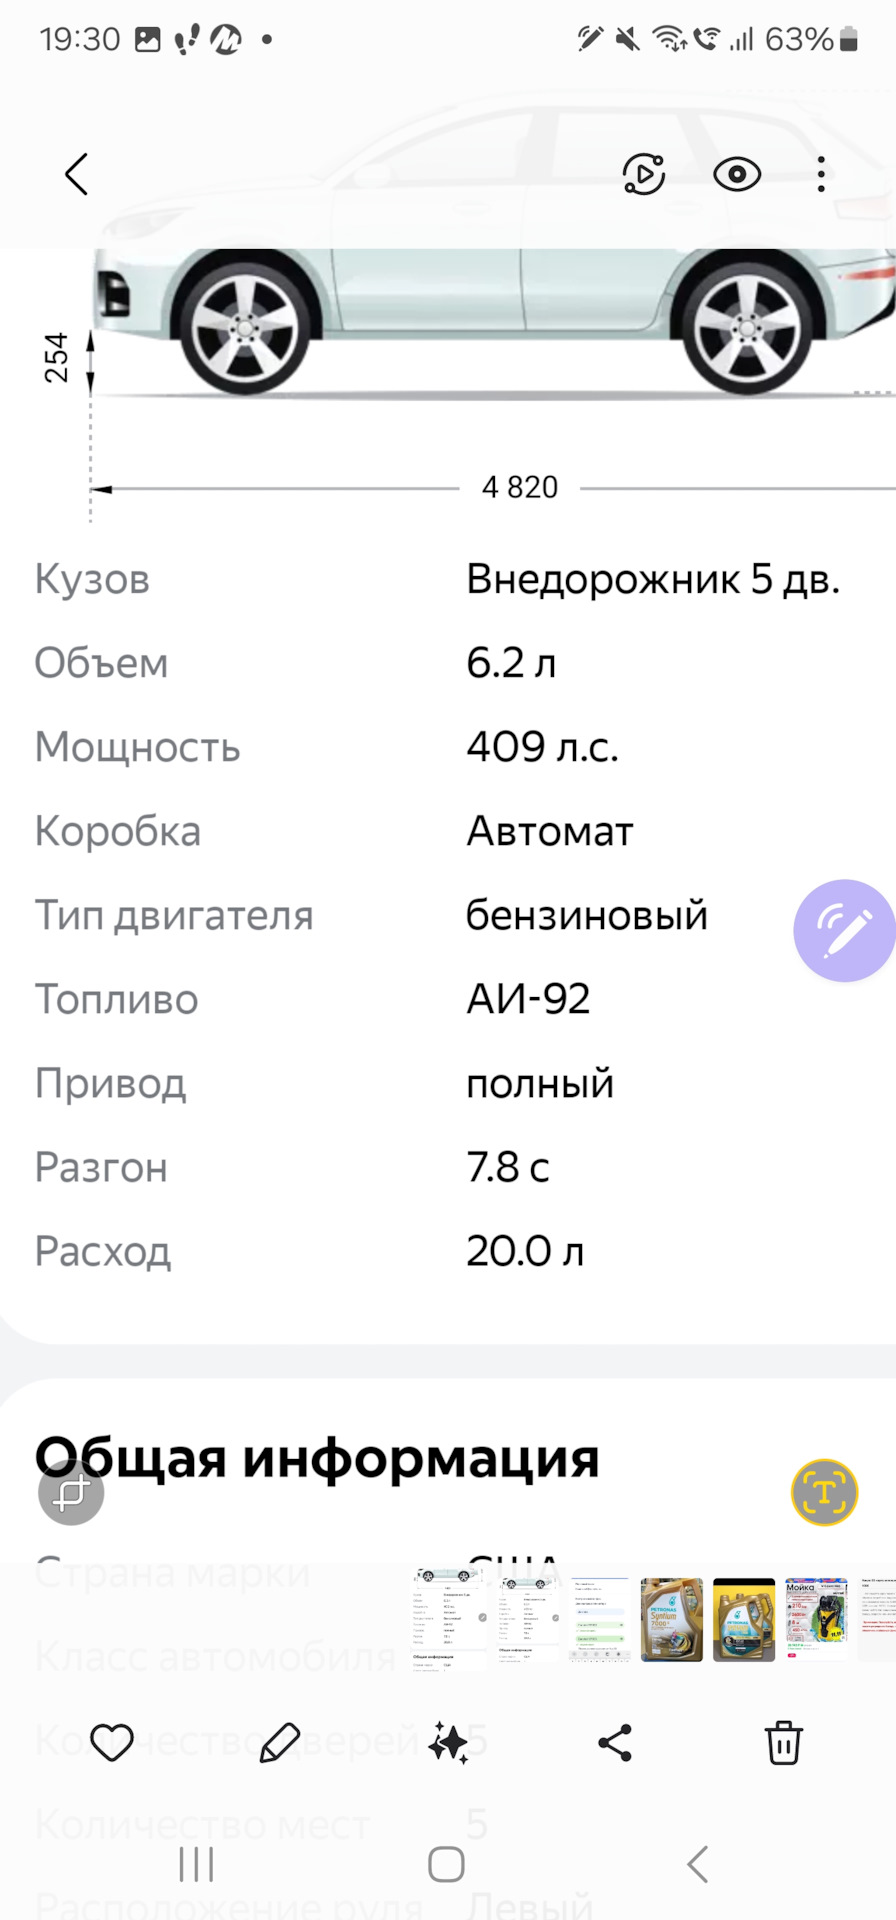The width and height of the screenshot is (896, 1920).
Task: Delete image with trash icon
Action: coord(783,1743)
